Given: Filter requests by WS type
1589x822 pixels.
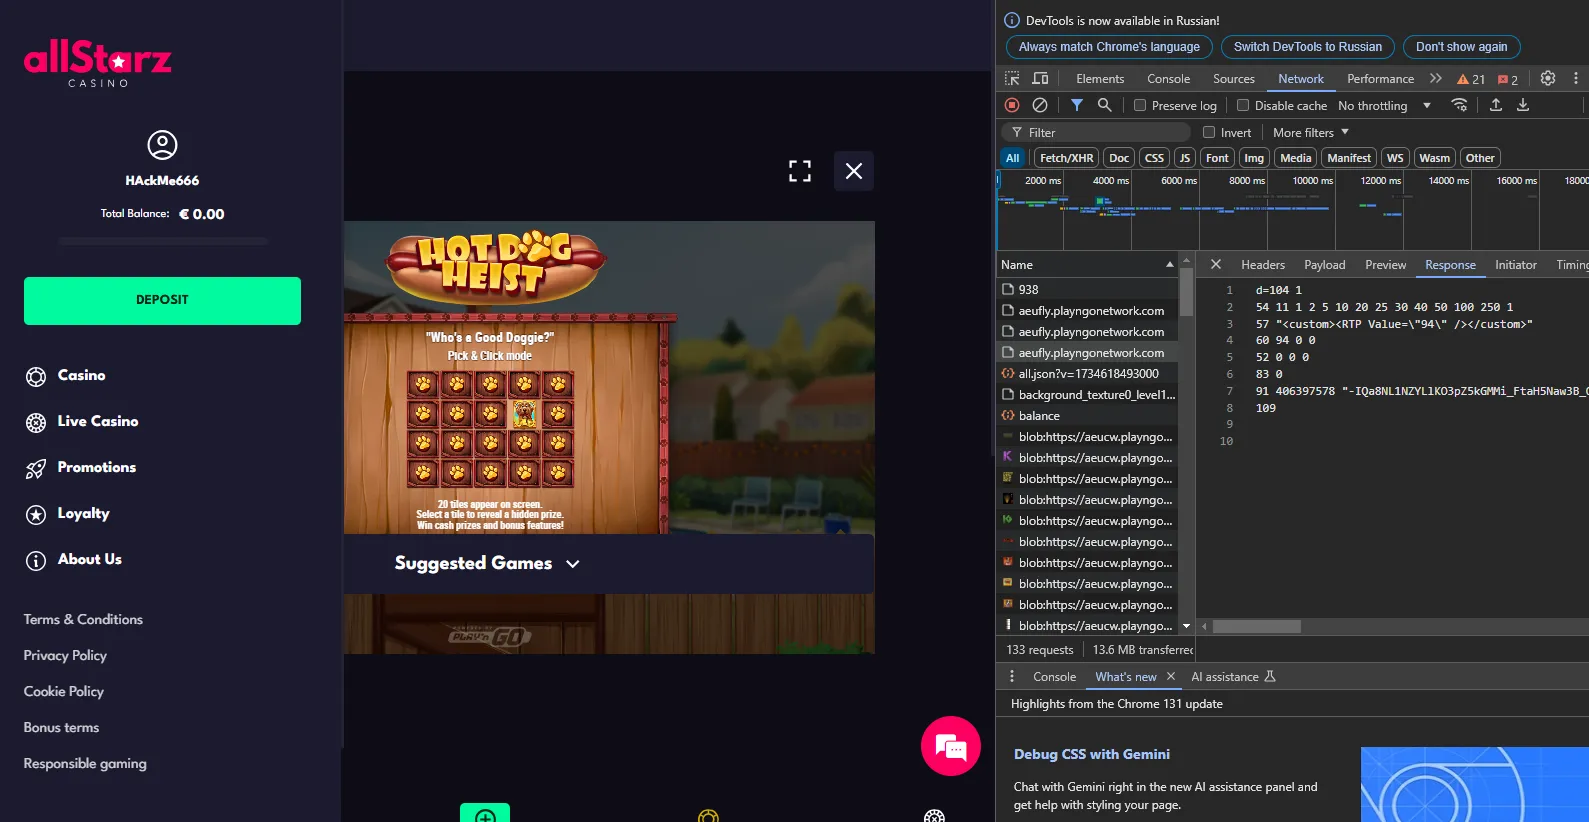Looking at the screenshot, I should (x=1395, y=158).
